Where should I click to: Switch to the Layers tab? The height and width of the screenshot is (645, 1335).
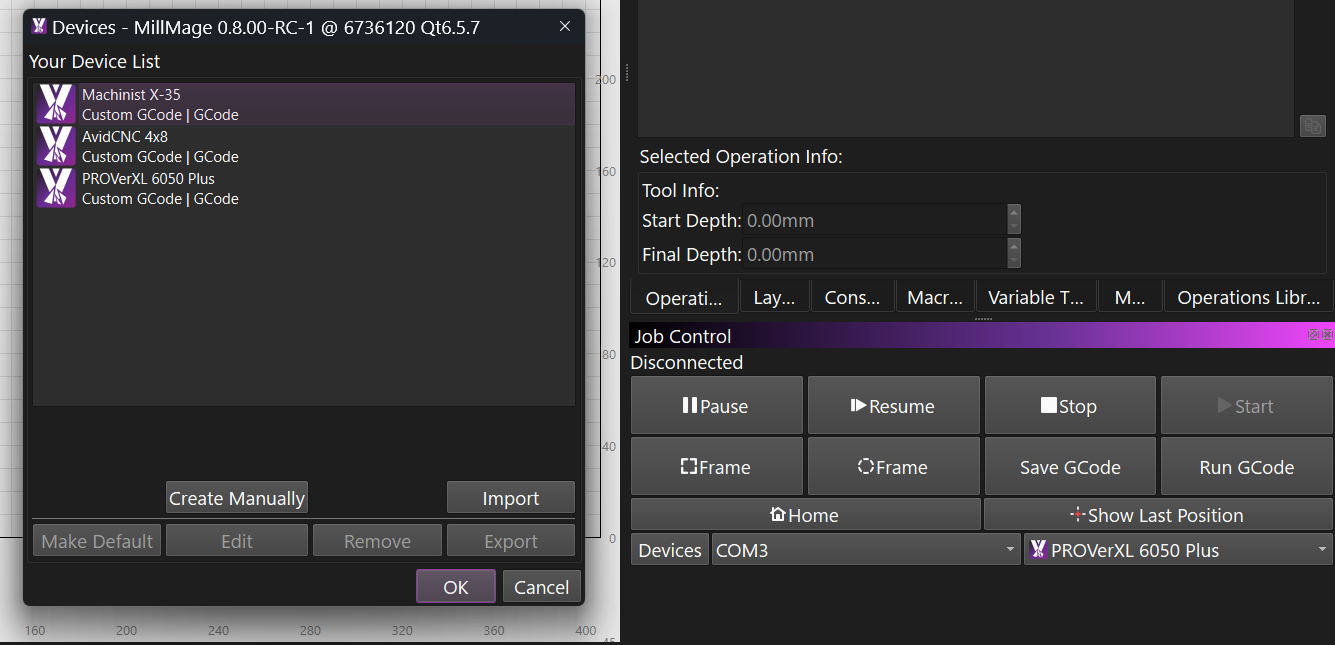coord(774,297)
